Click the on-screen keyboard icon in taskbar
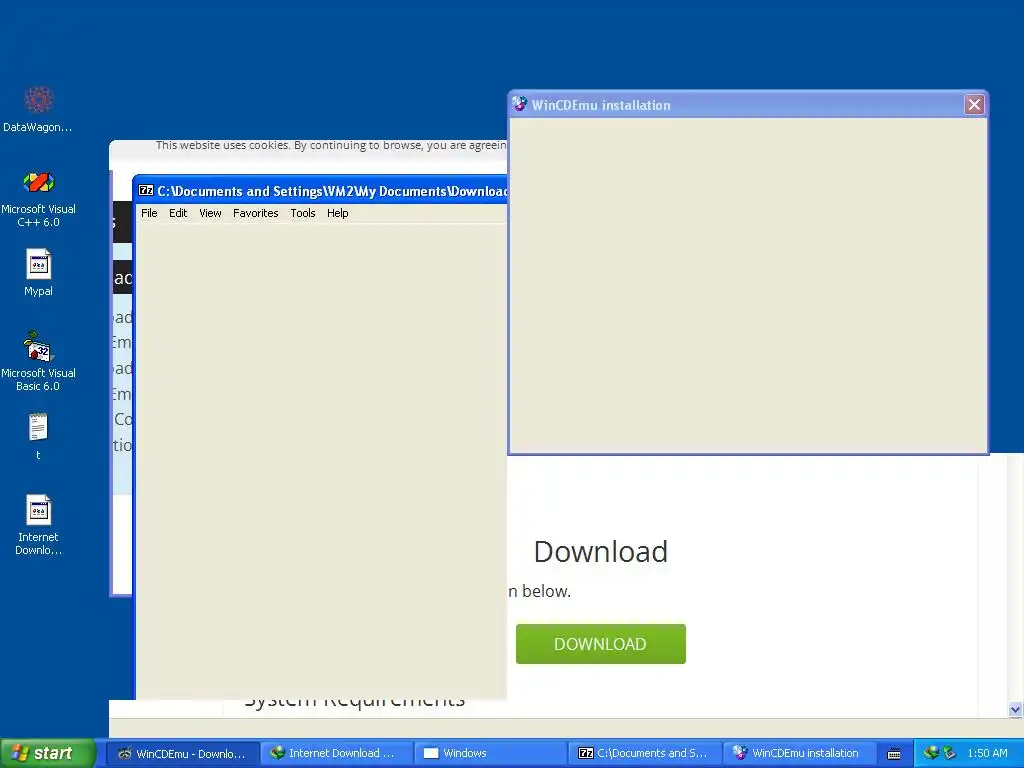 (894, 754)
